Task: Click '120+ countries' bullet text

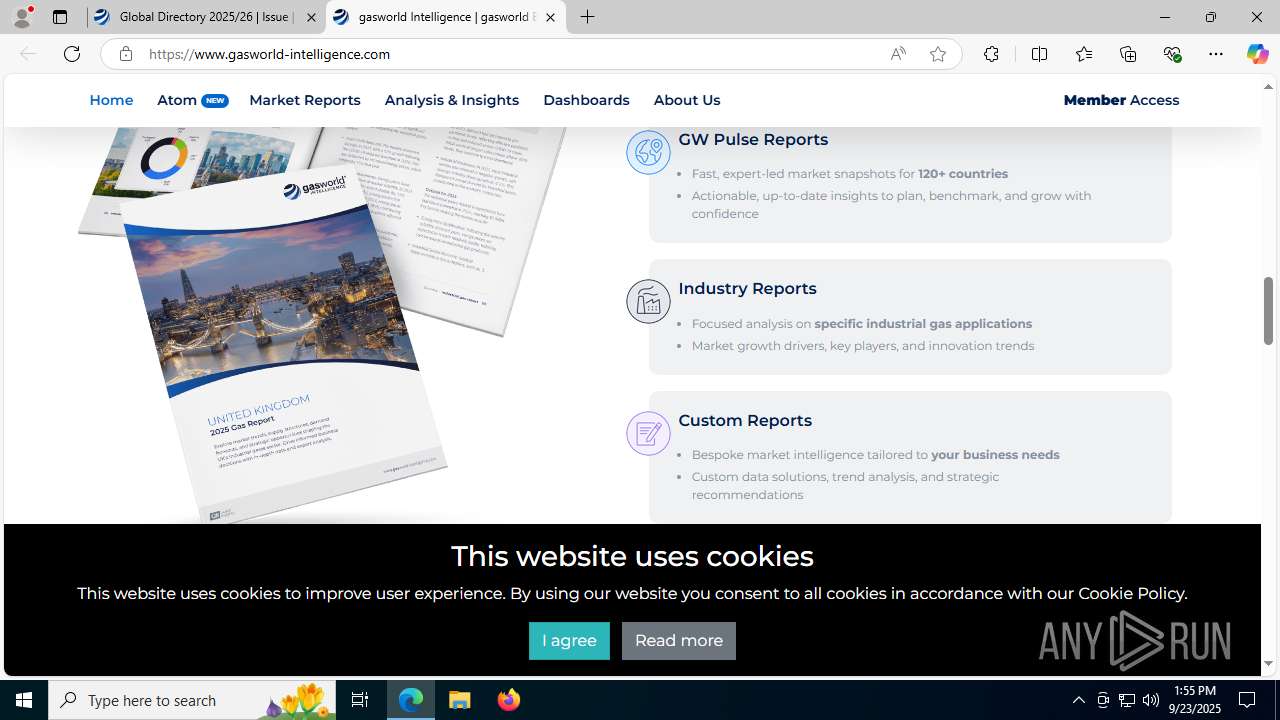Action: click(963, 173)
